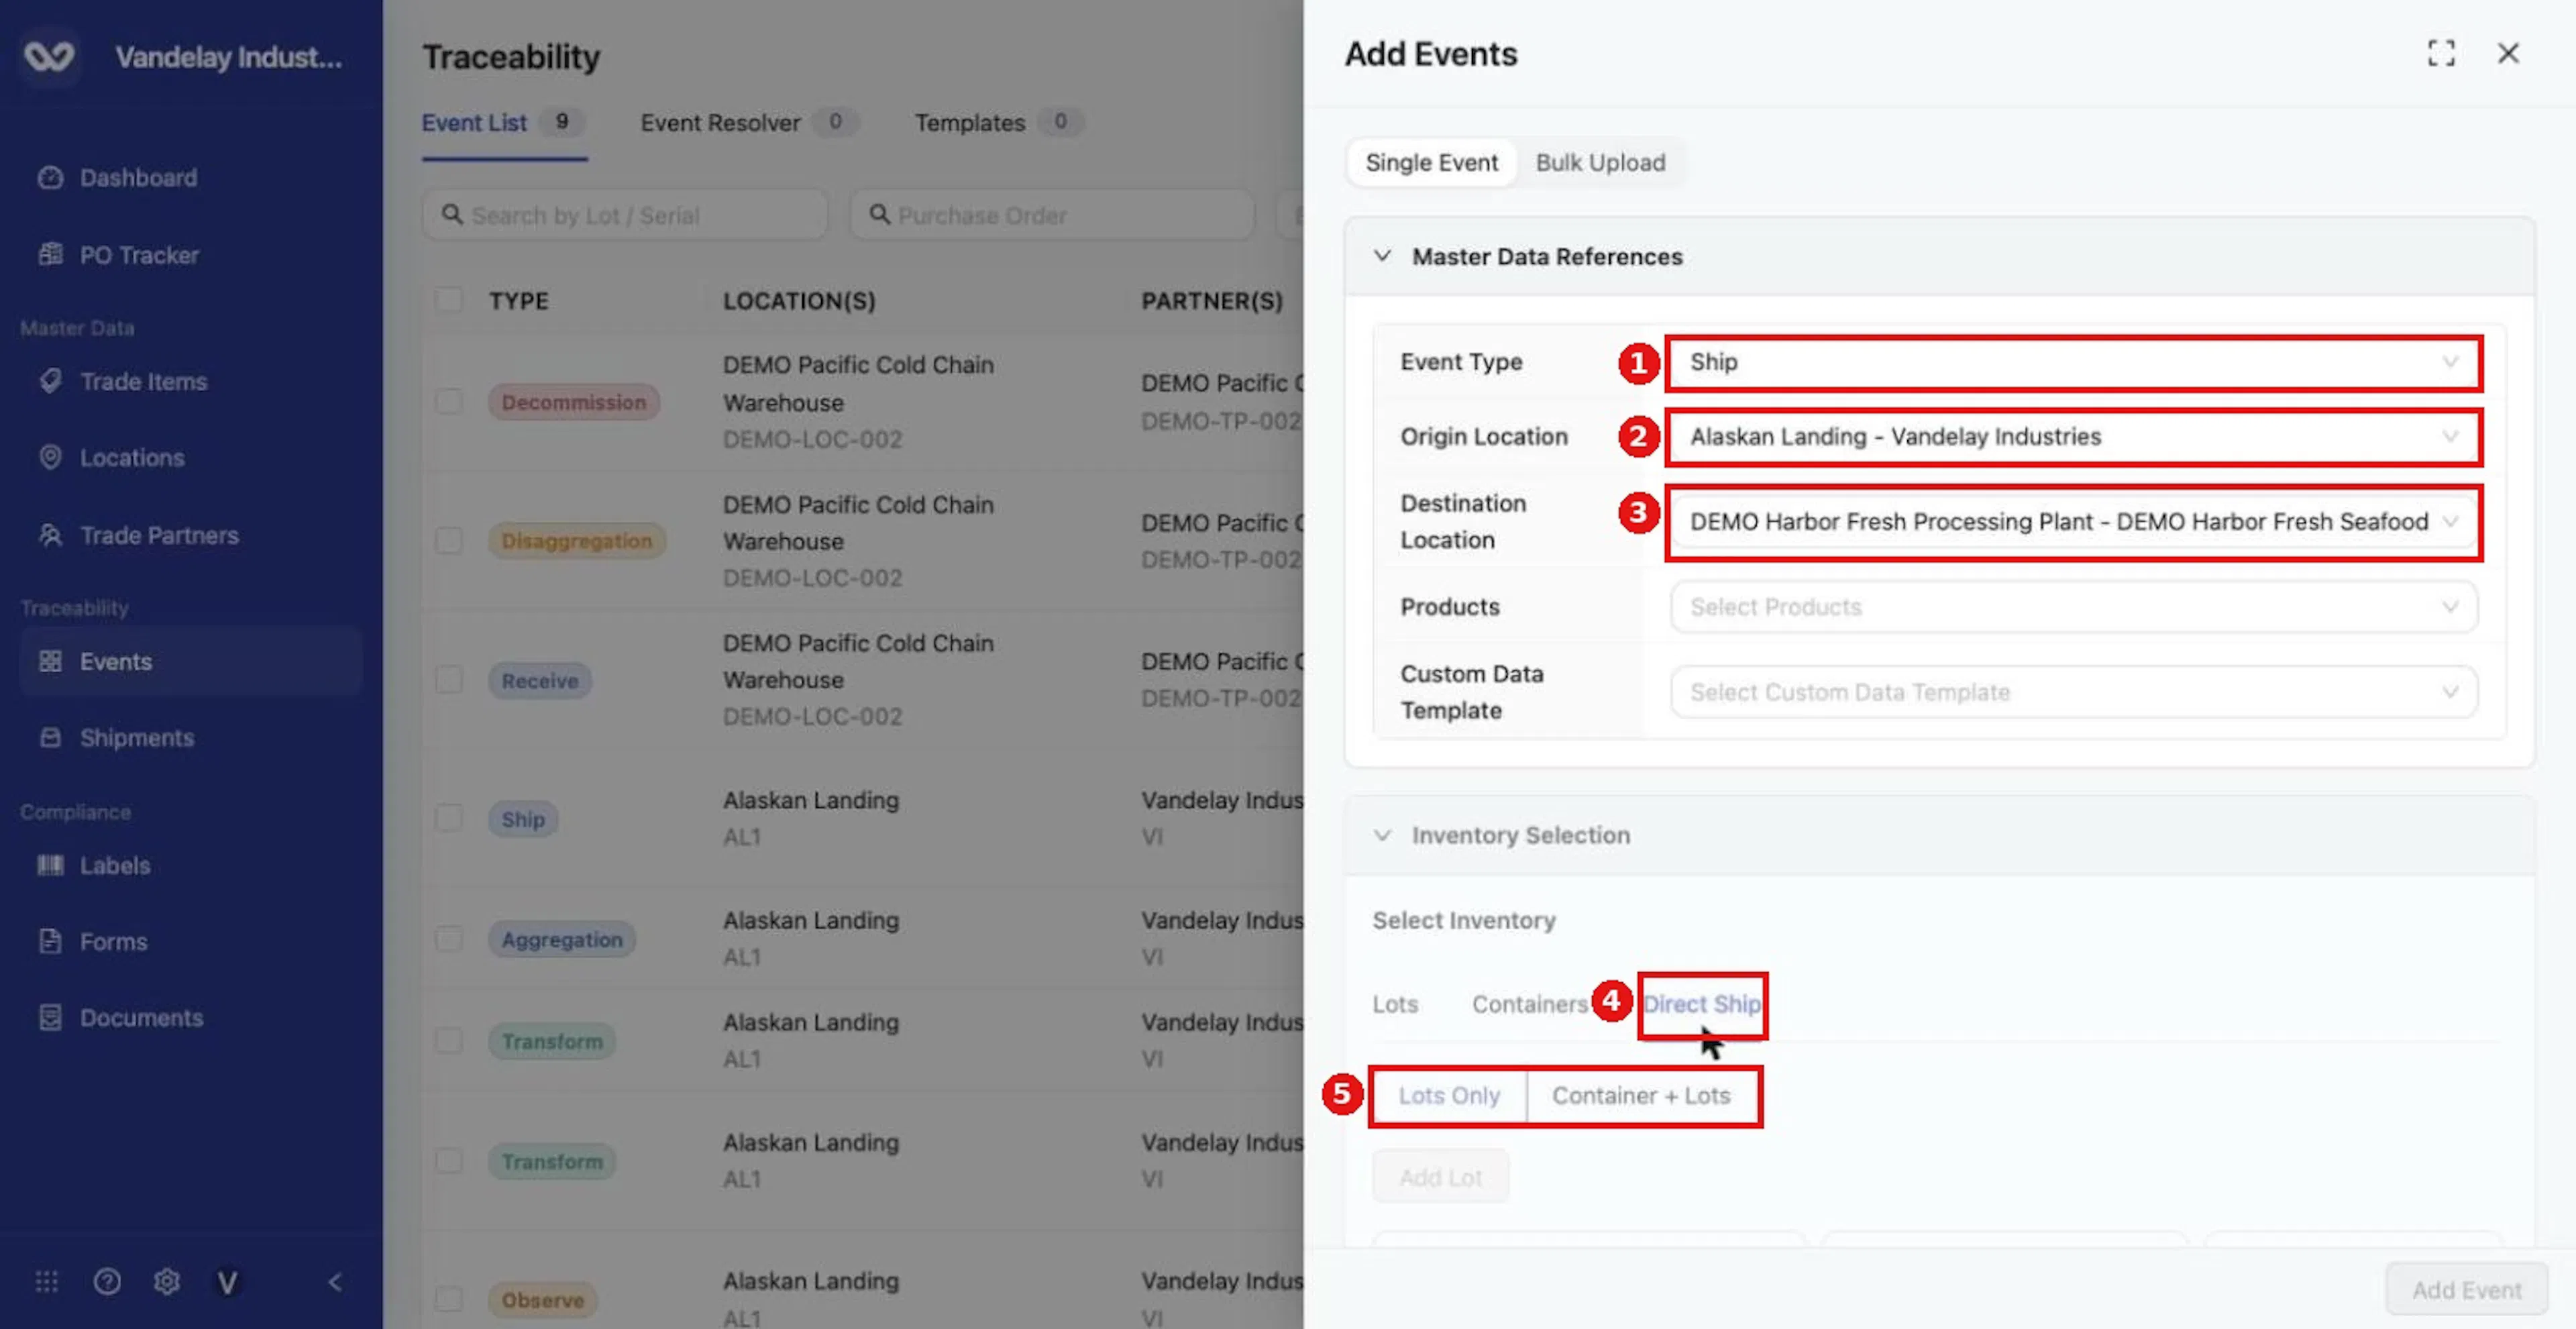Click the apps grid icon
Image resolution: width=2576 pixels, height=1329 pixels.
pyautogui.click(x=47, y=1281)
